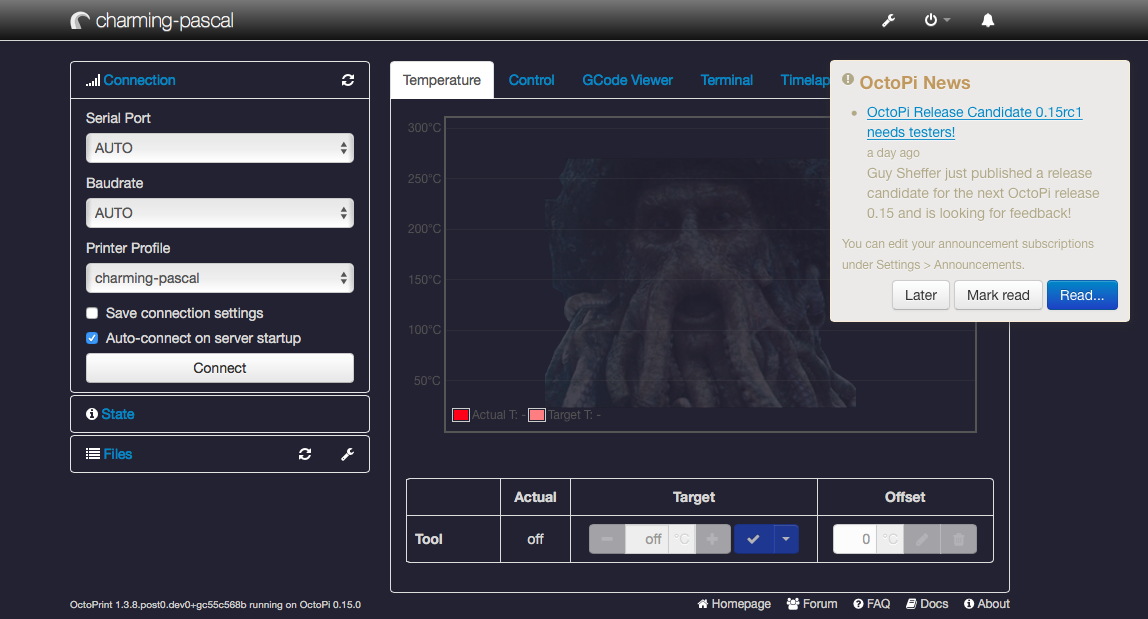Viewport: 1148px width, 619px height.
Task: Click the pink Target T legend swatch
Action: tap(537, 415)
